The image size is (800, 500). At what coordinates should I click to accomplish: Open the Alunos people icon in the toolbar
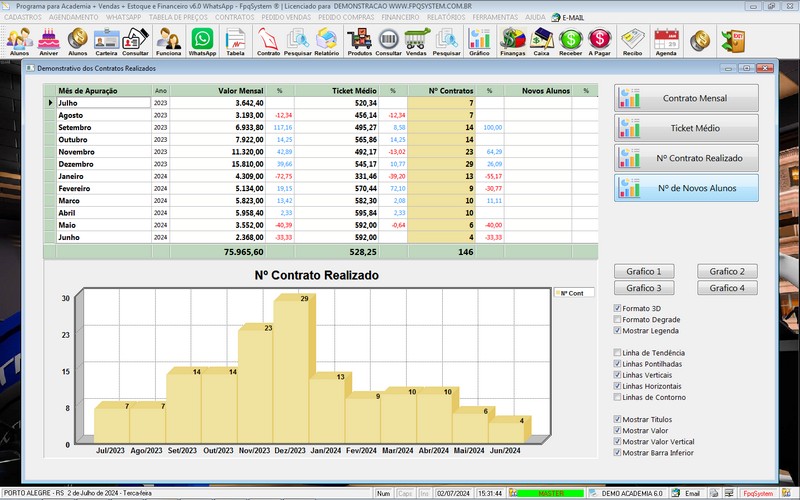[x=19, y=41]
